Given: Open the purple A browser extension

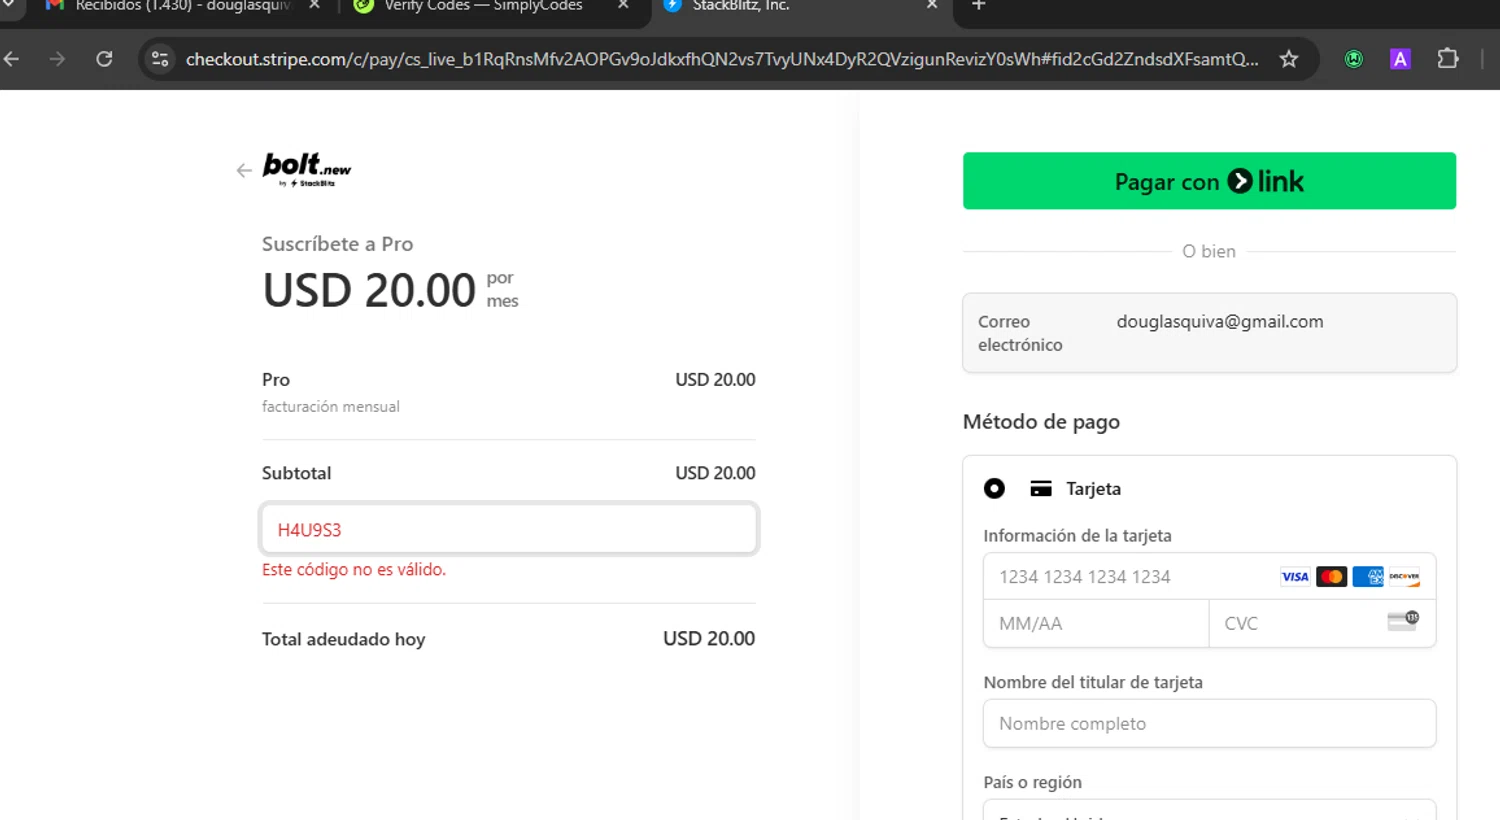Looking at the screenshot, I should tap(1400, 59).
